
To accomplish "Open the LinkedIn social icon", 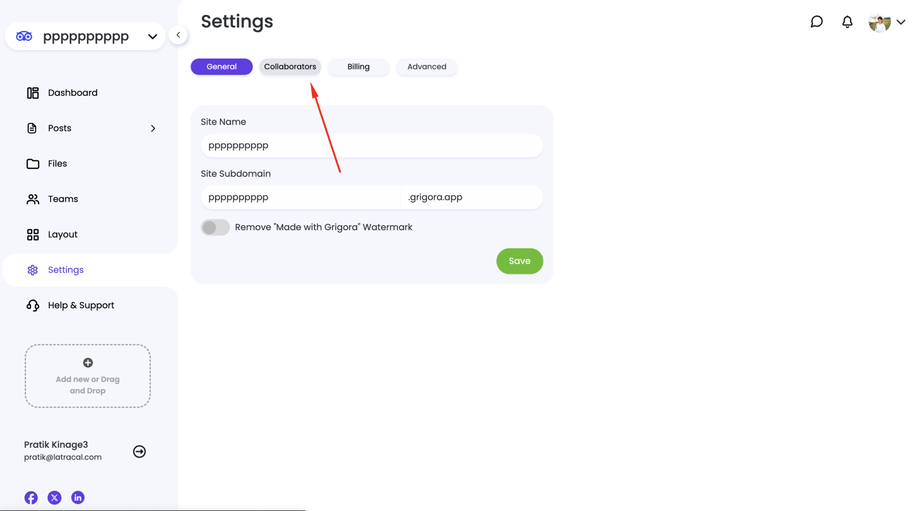I will click(78, 498).
